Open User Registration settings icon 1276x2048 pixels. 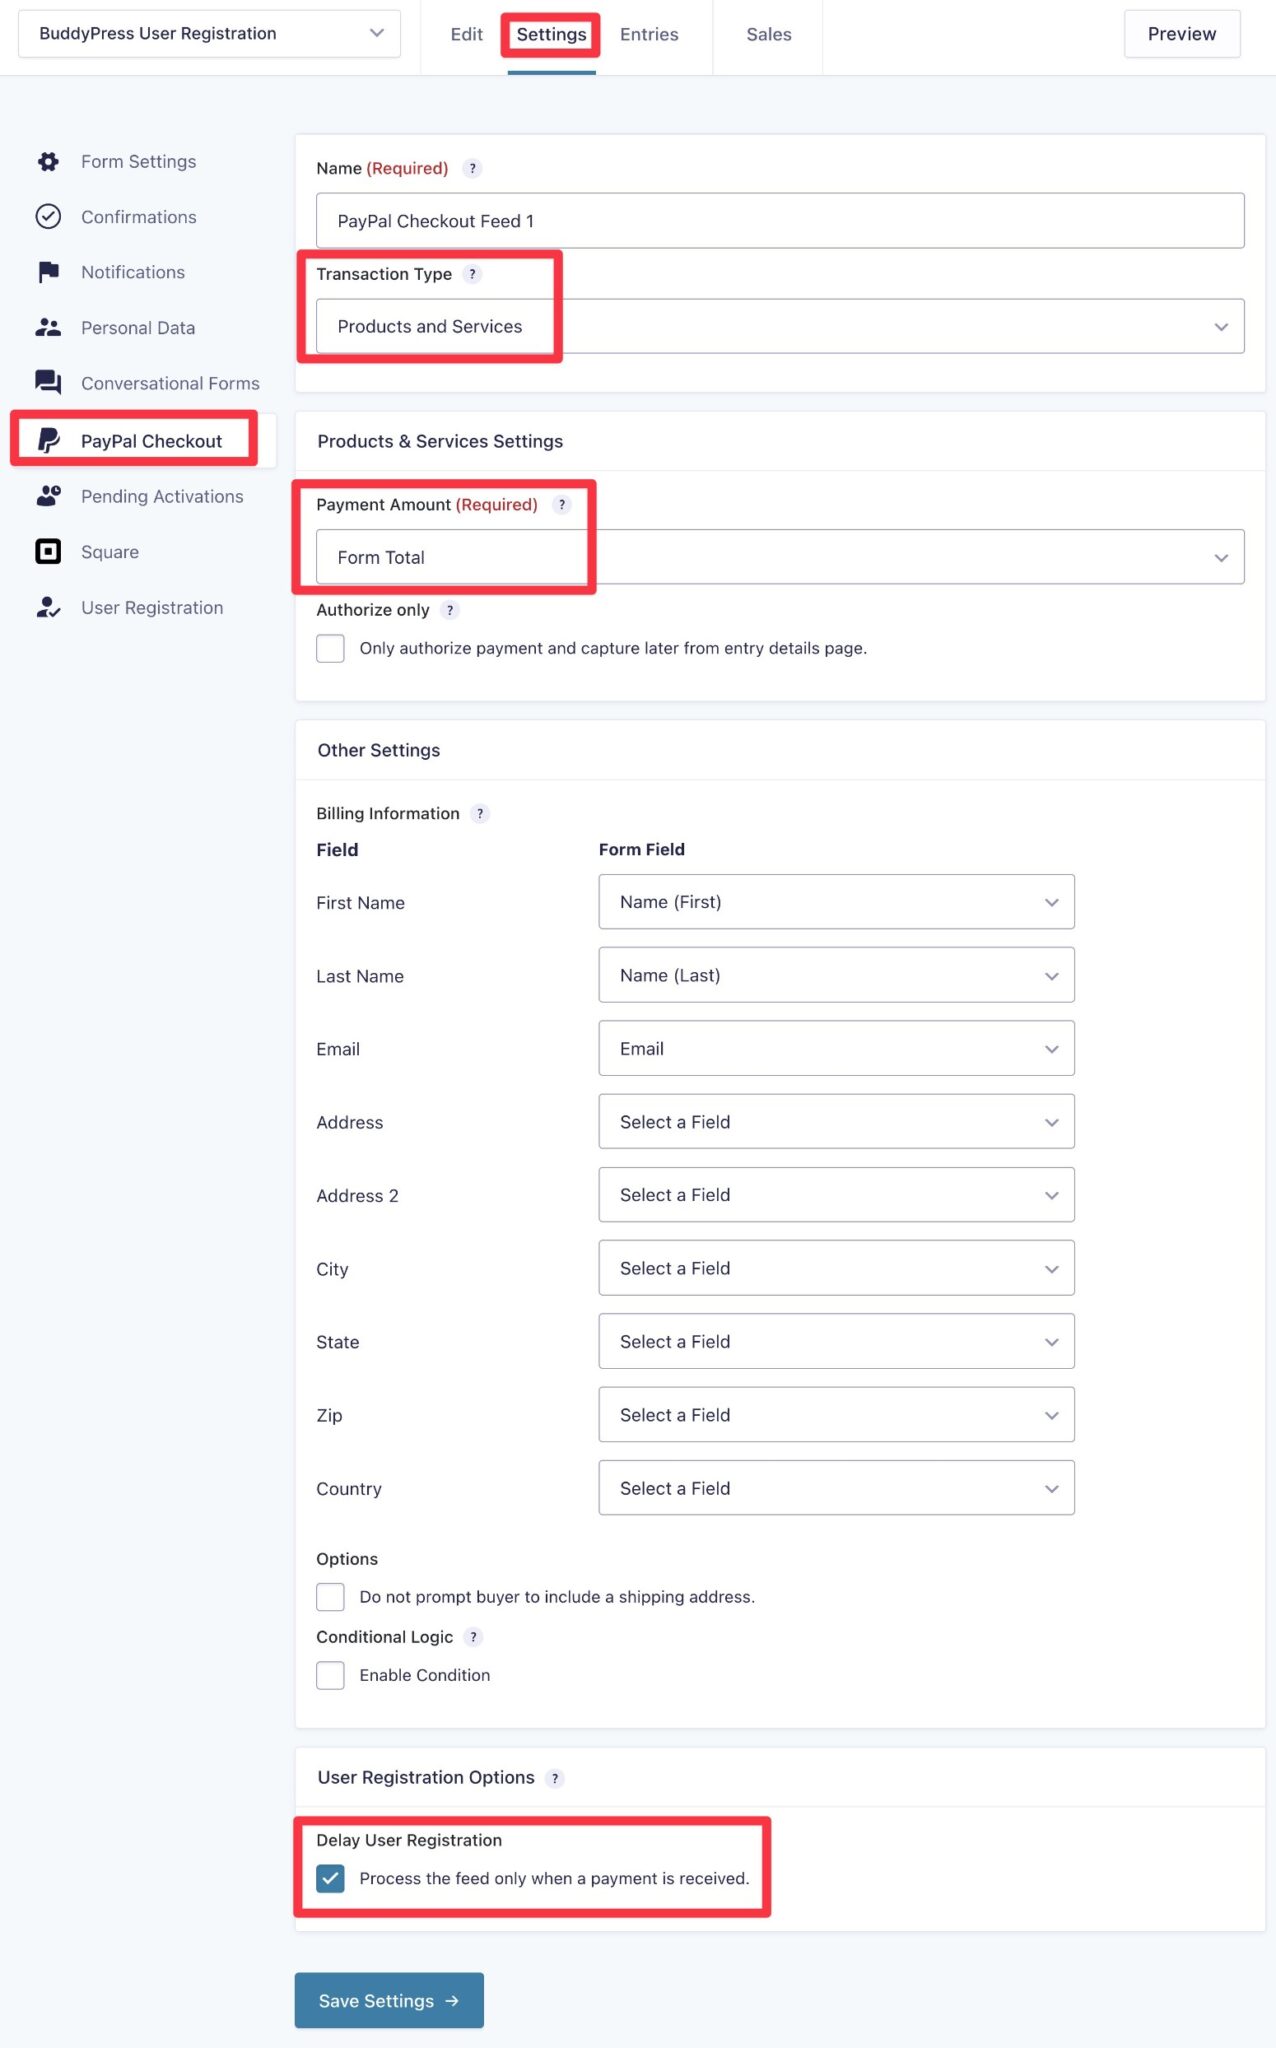pyautogui.click(x=48, y=607)
